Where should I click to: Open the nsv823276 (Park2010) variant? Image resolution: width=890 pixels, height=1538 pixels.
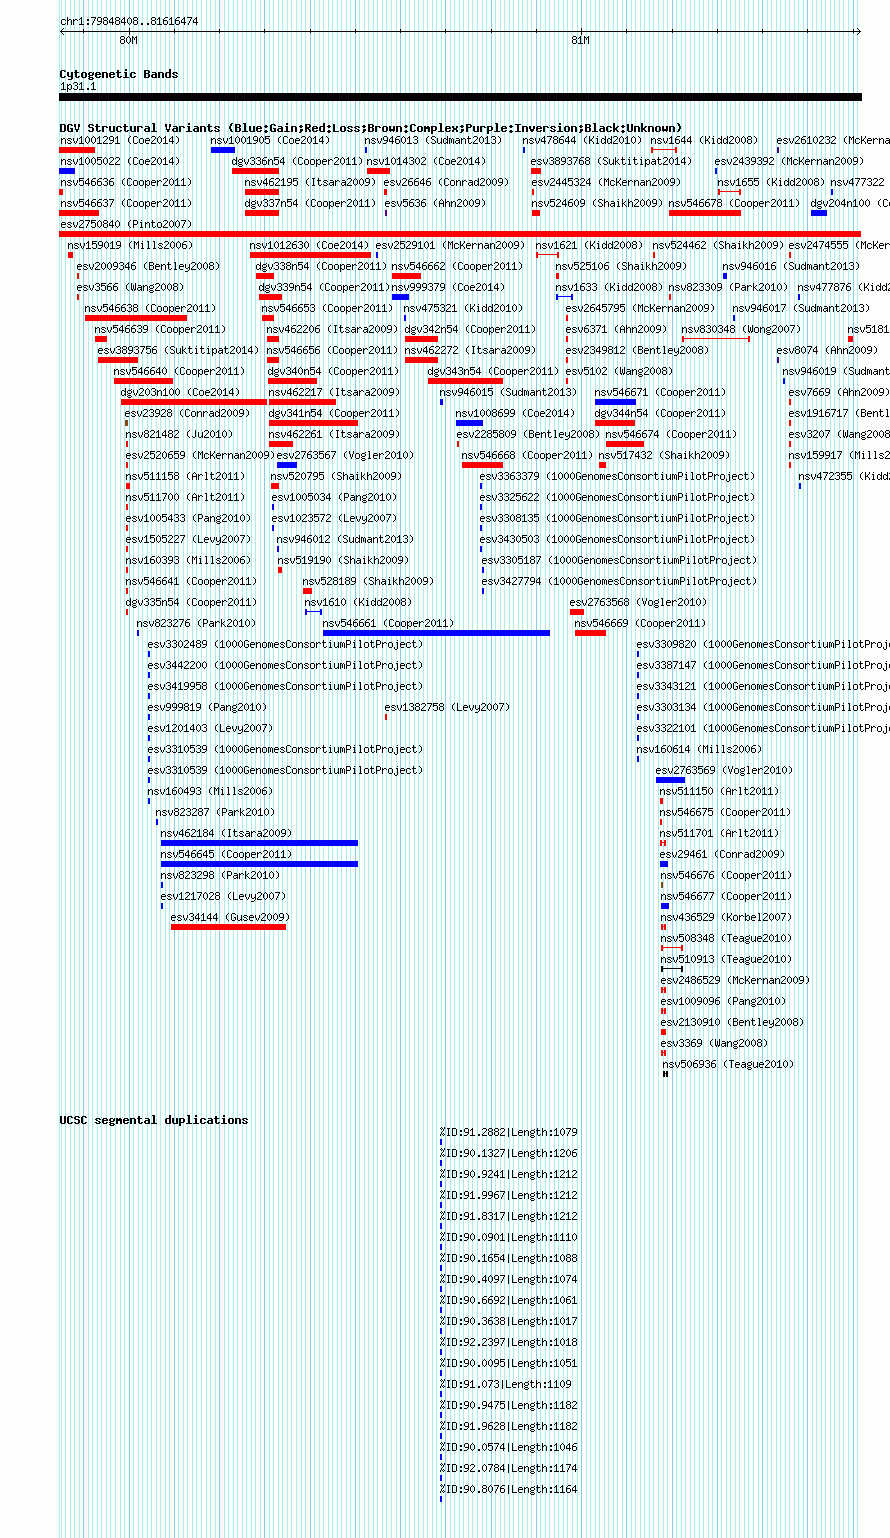click(x=196, y=623)
